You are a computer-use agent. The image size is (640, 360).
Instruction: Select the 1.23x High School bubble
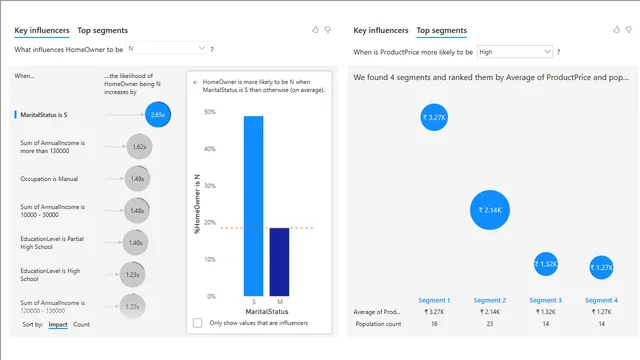tap(132, 275)
